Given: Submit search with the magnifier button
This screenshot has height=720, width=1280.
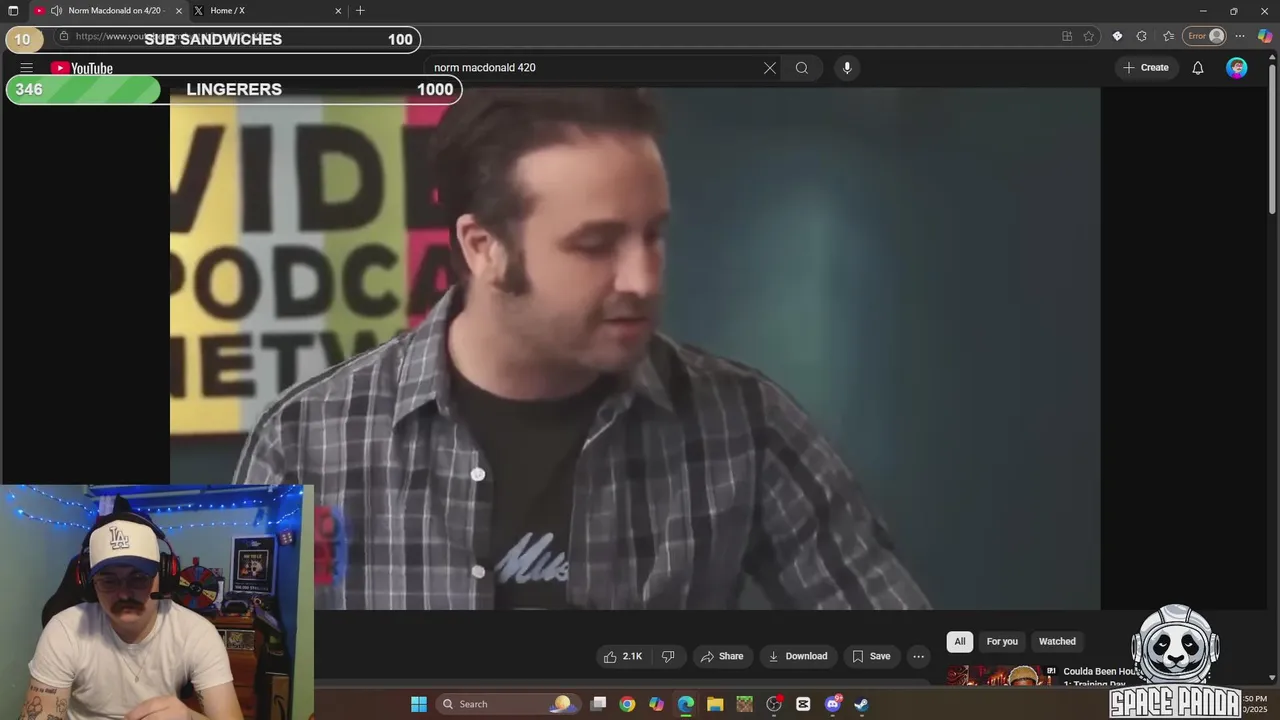Looking at the screenshot, I should point(802,68).
